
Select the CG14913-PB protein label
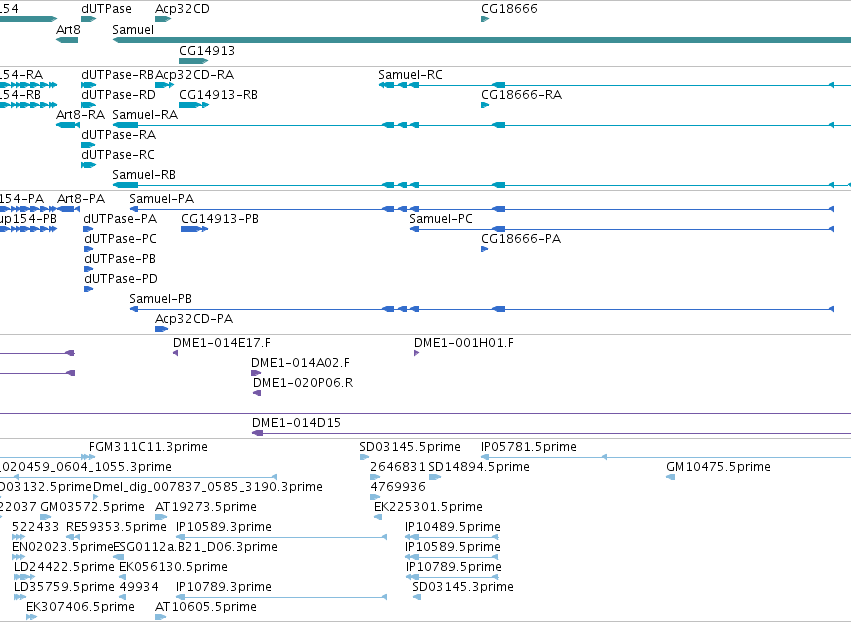pos(220,219)
